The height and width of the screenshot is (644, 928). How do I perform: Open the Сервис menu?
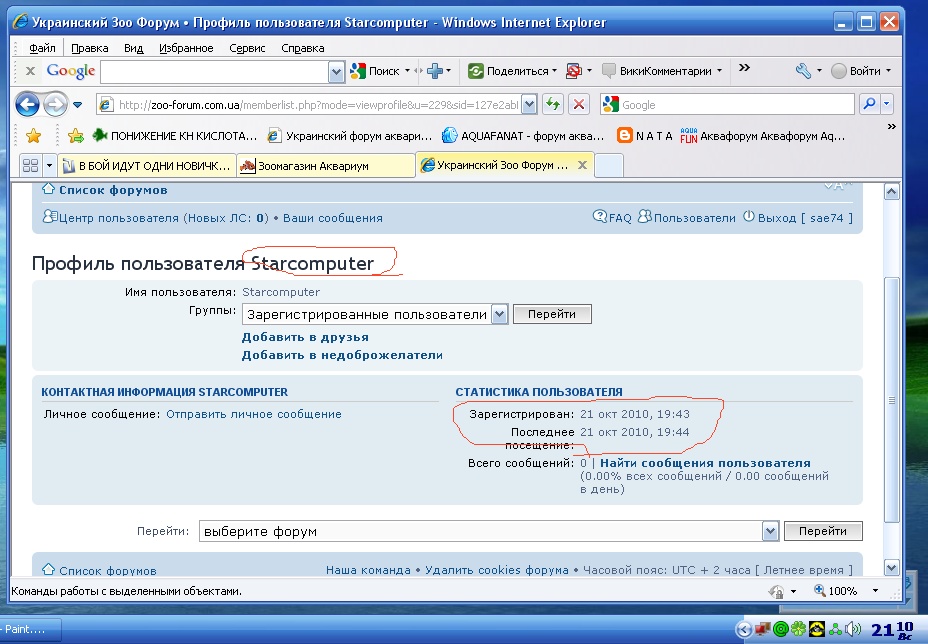click(x=247, y=47)
